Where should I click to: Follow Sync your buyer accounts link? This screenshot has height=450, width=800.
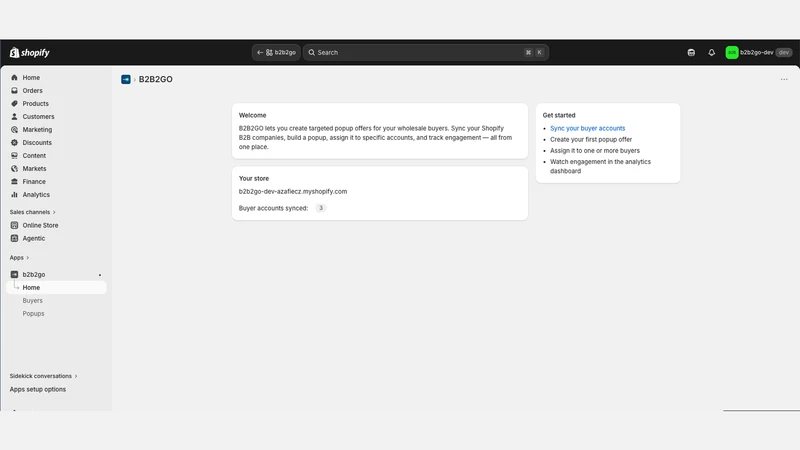click(x=587, y=129)
